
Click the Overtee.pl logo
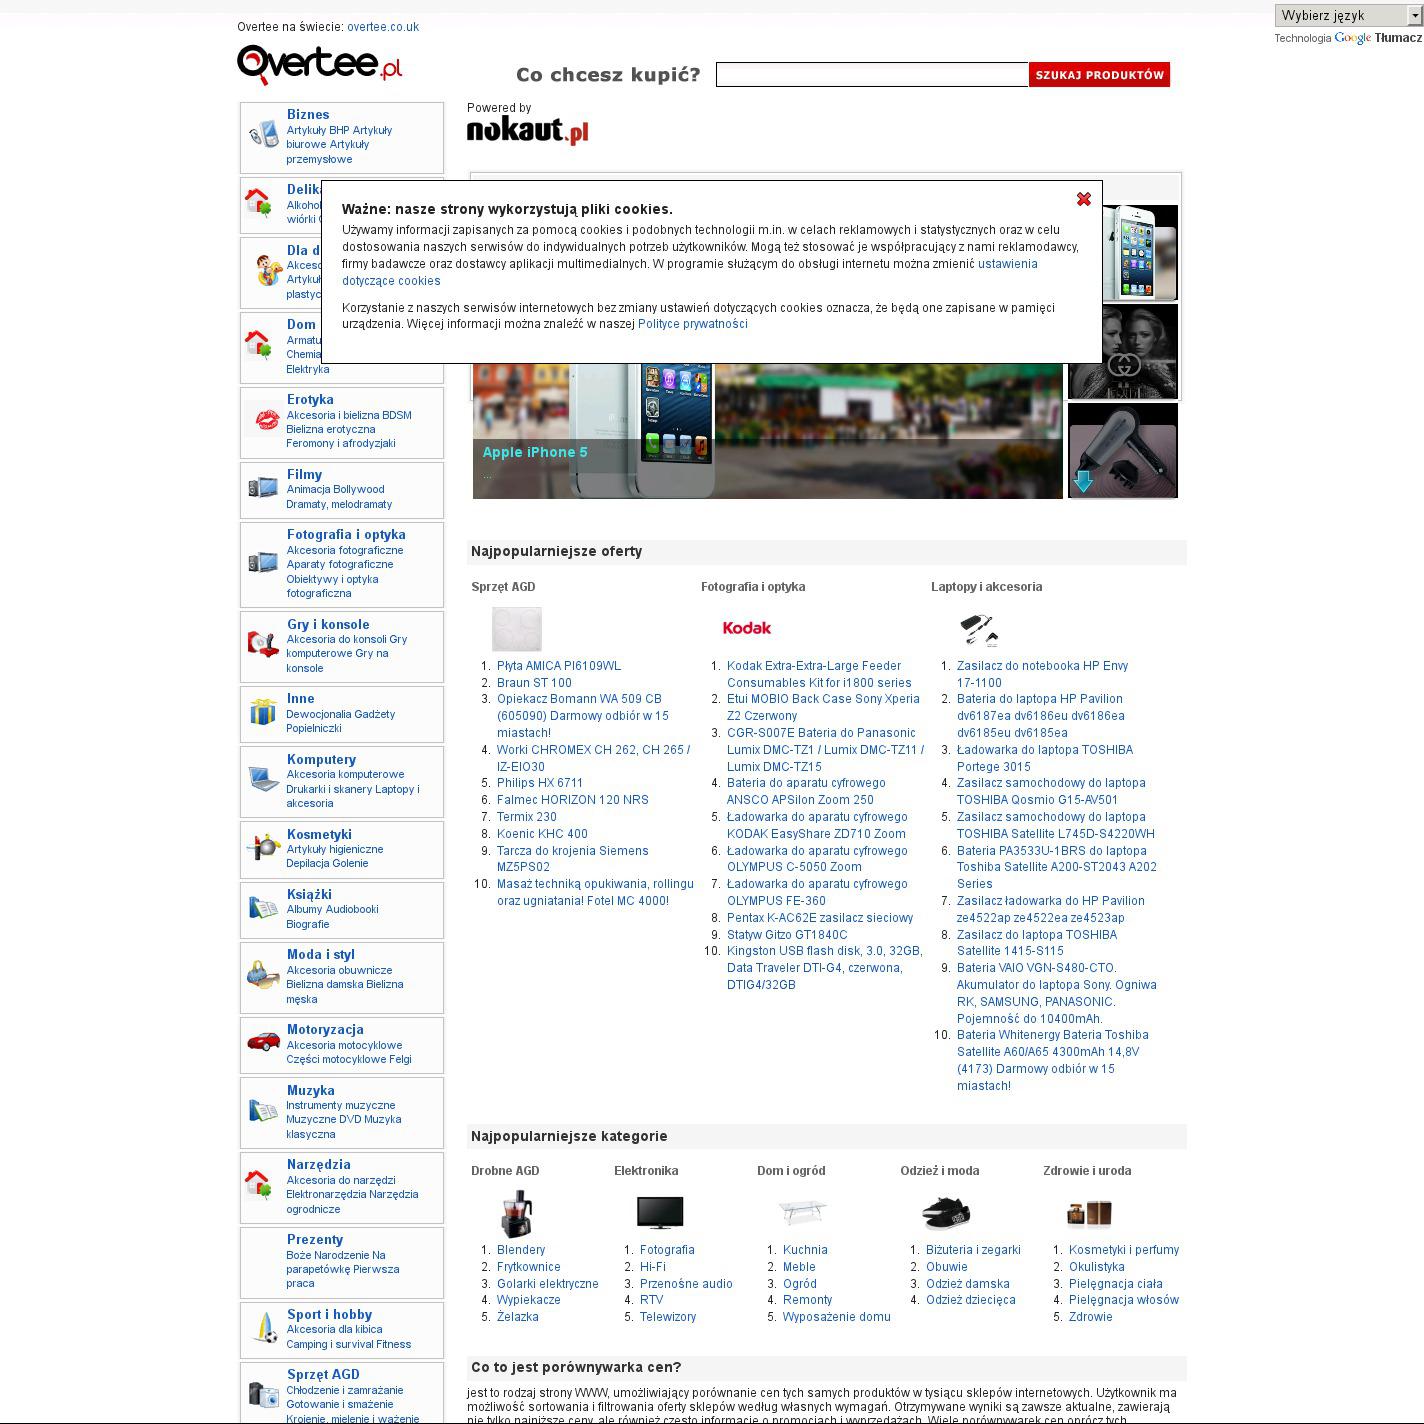(x=320, y=64)
